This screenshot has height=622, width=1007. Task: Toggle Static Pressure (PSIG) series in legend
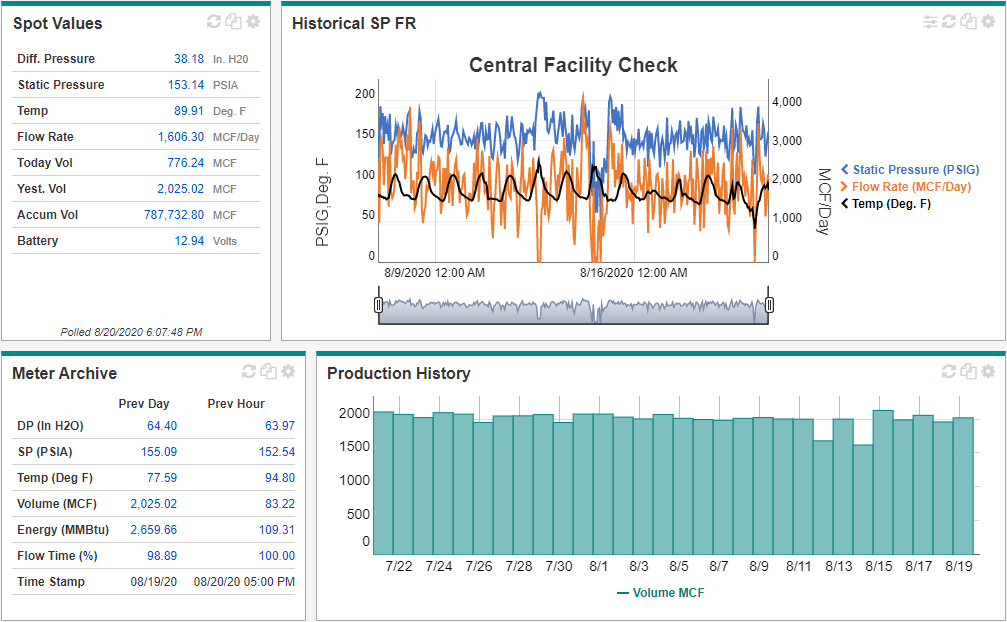pos(915,170)
